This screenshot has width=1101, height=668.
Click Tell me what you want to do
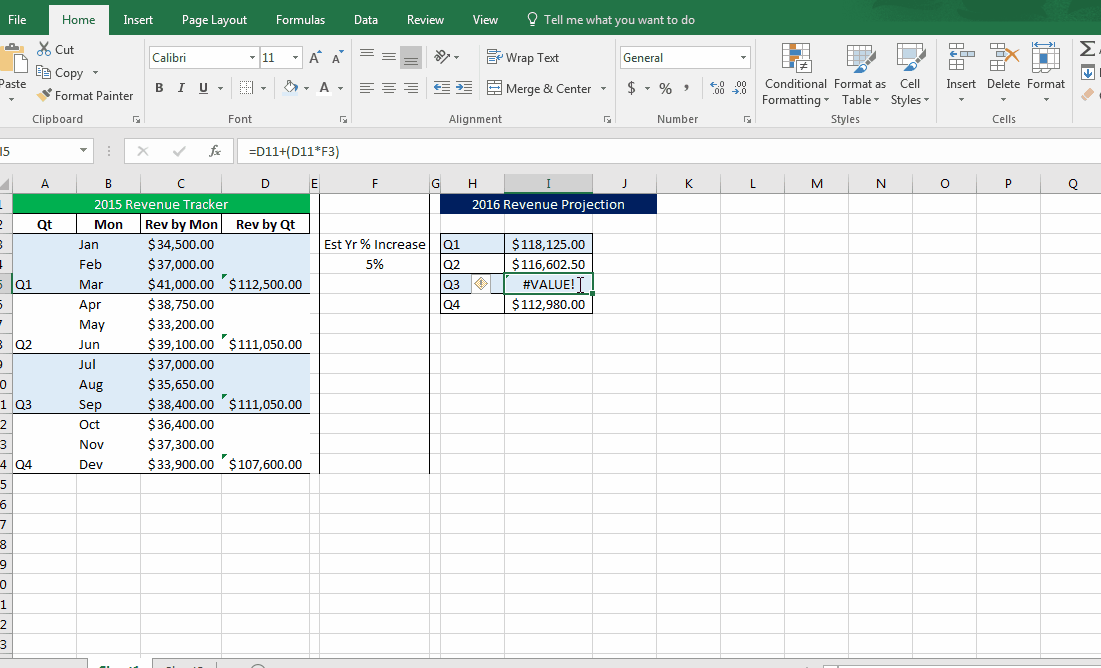pos(611,20)
